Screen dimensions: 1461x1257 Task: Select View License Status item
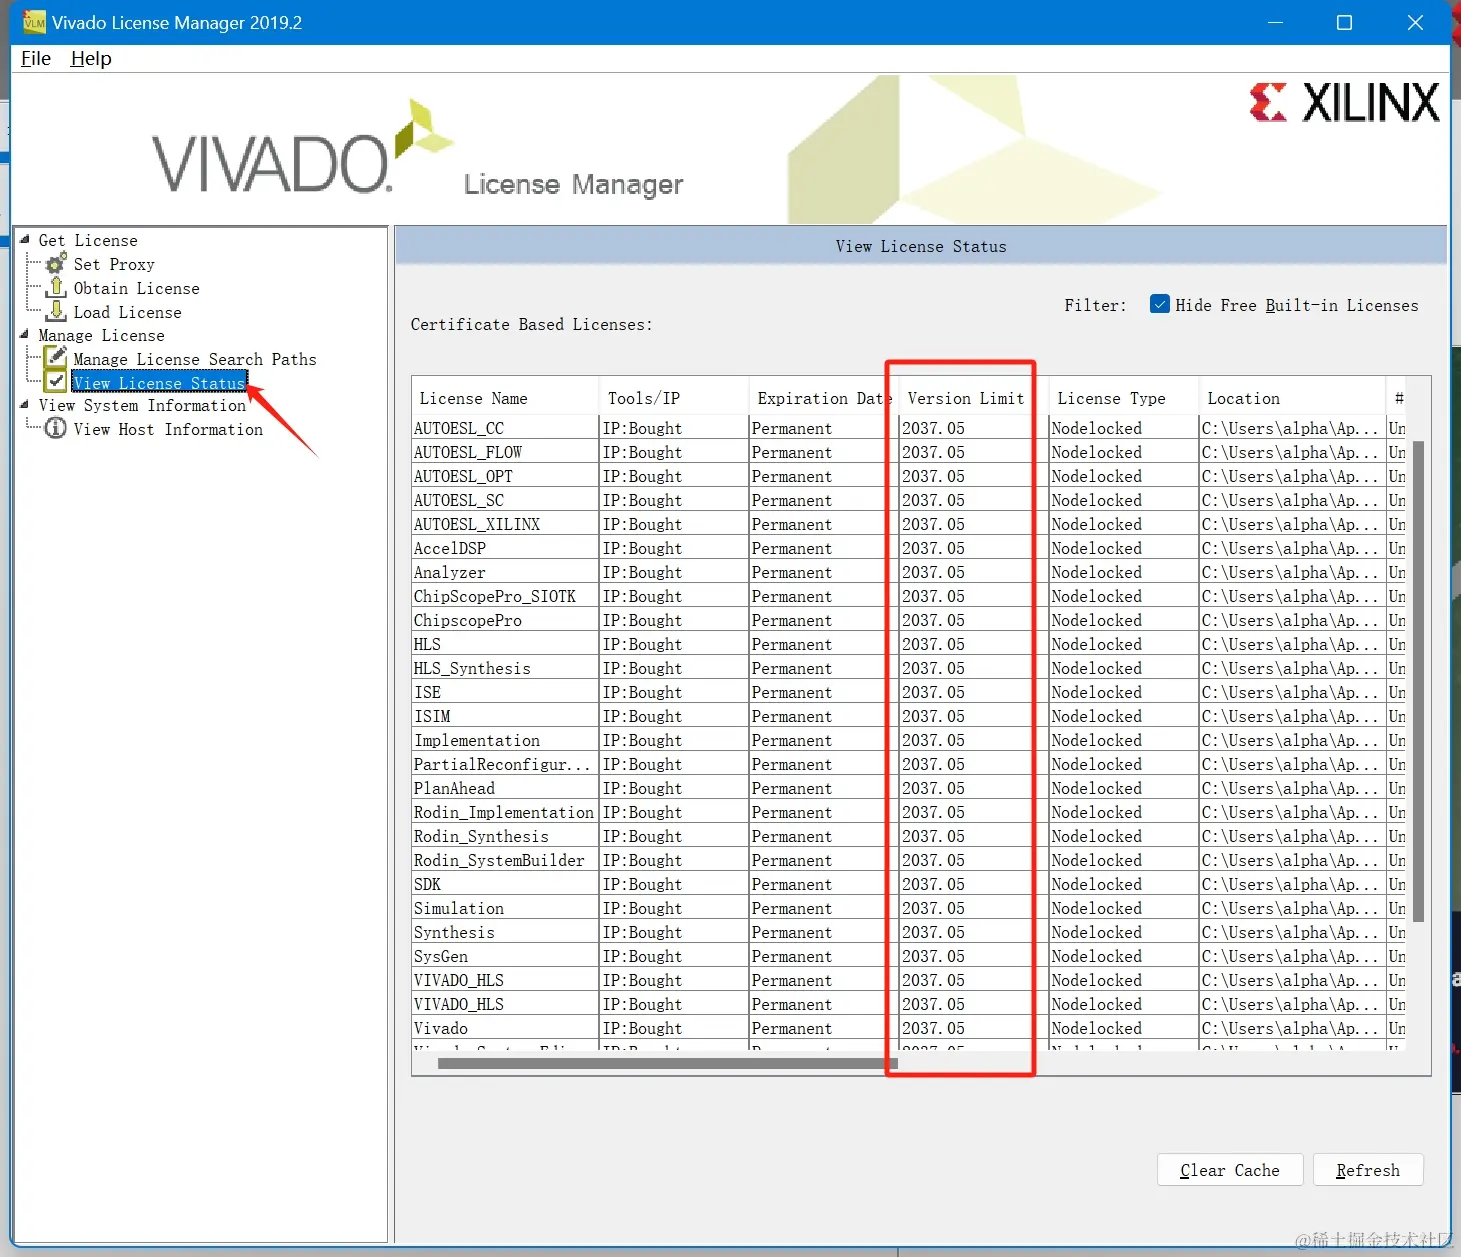pyautogui.click(x=159, y=383)
